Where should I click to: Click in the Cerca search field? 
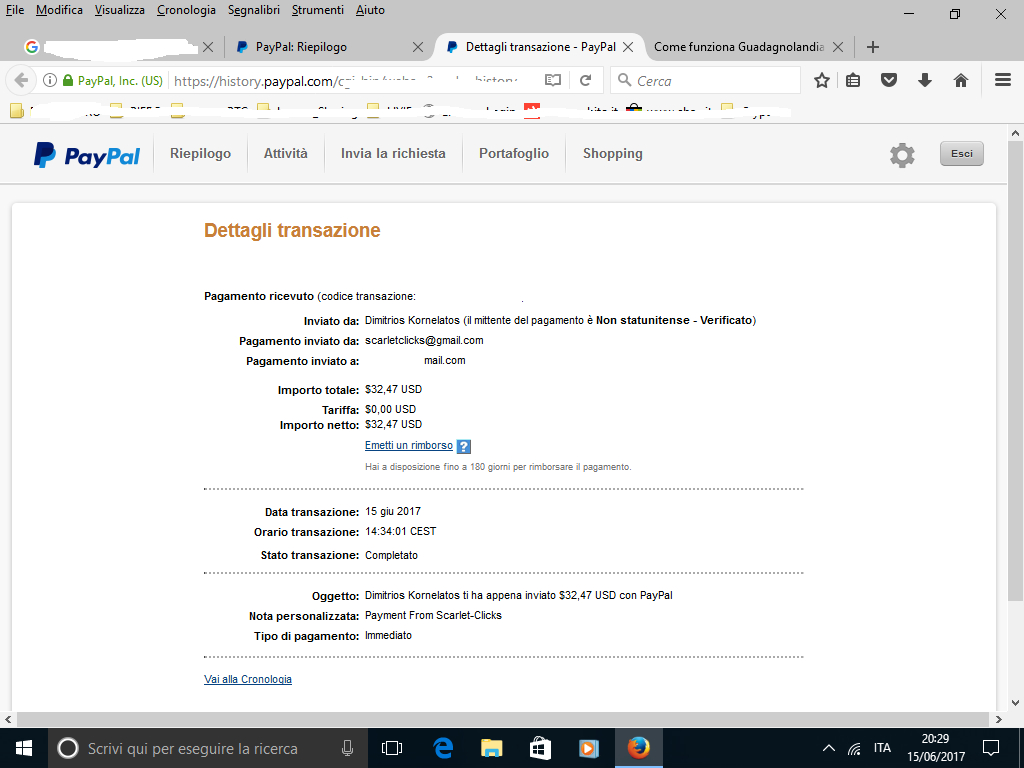[705, 80]
